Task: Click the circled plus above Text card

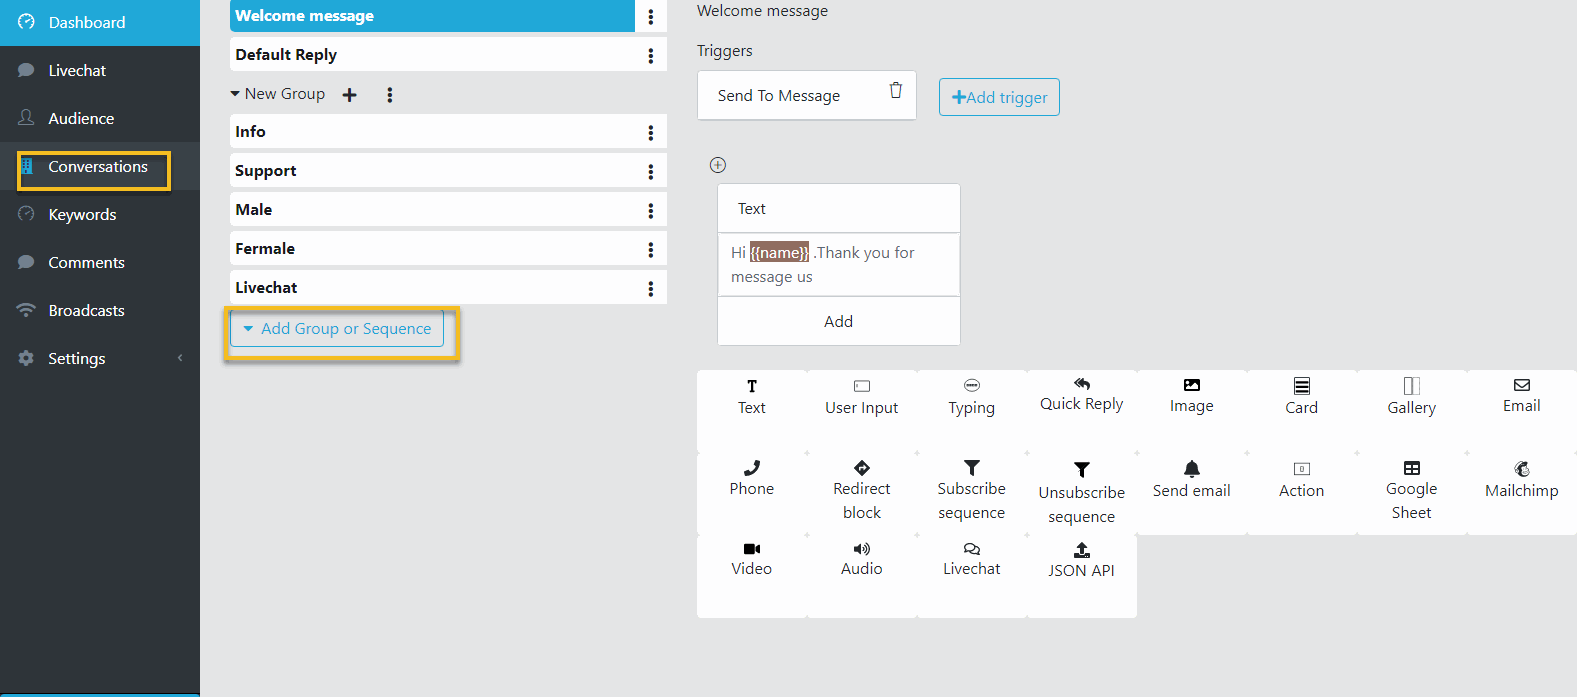Action: [718, 165]
